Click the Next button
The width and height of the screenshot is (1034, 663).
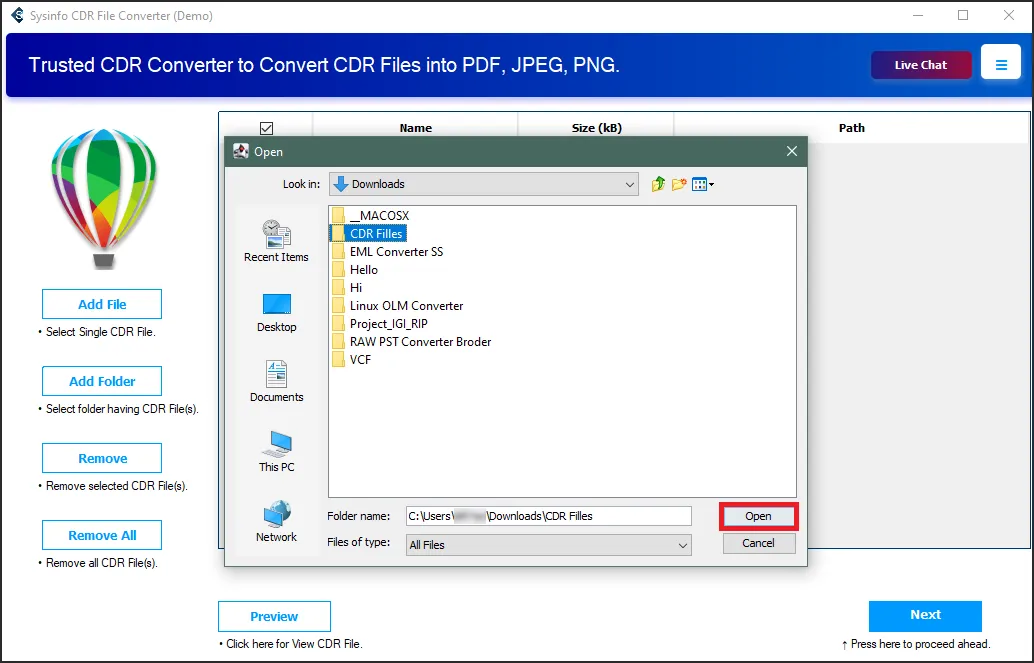tap(925, 615)
